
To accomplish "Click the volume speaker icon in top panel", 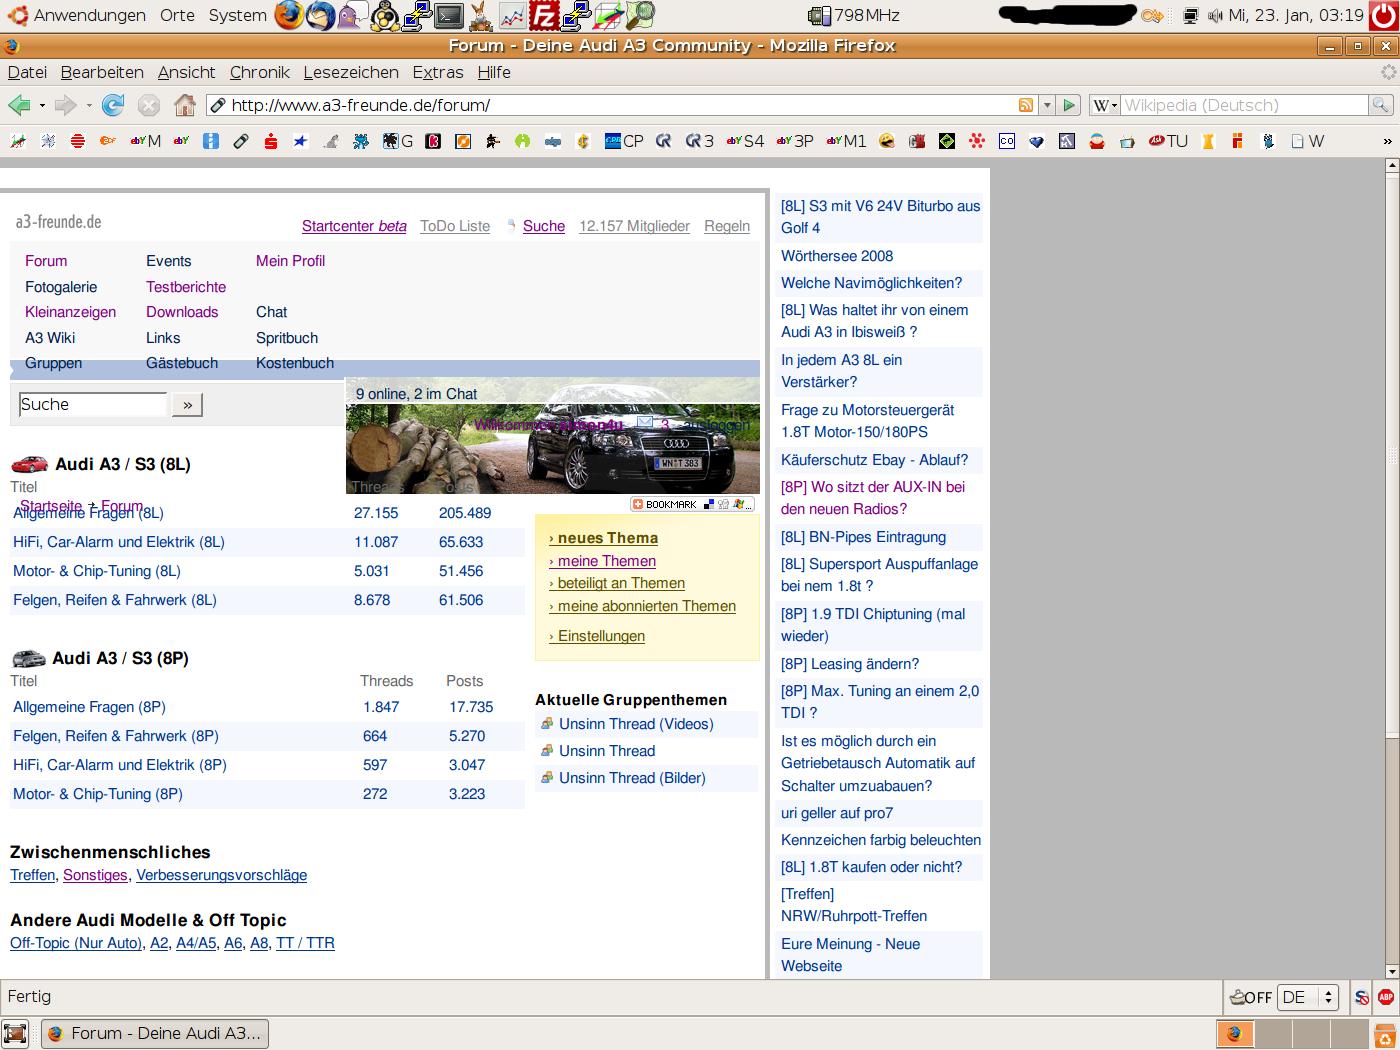I will tap(1215, 15).
